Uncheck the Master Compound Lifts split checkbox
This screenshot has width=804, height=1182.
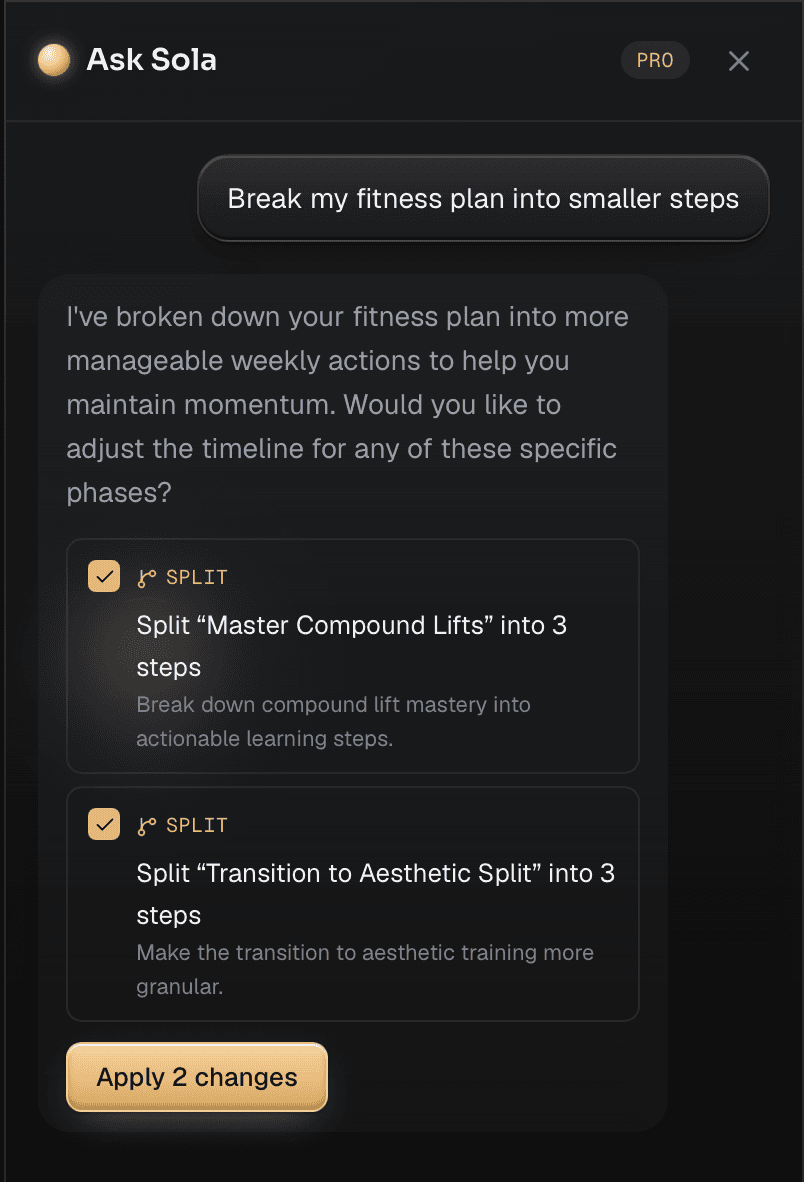[x=104, y=577]
